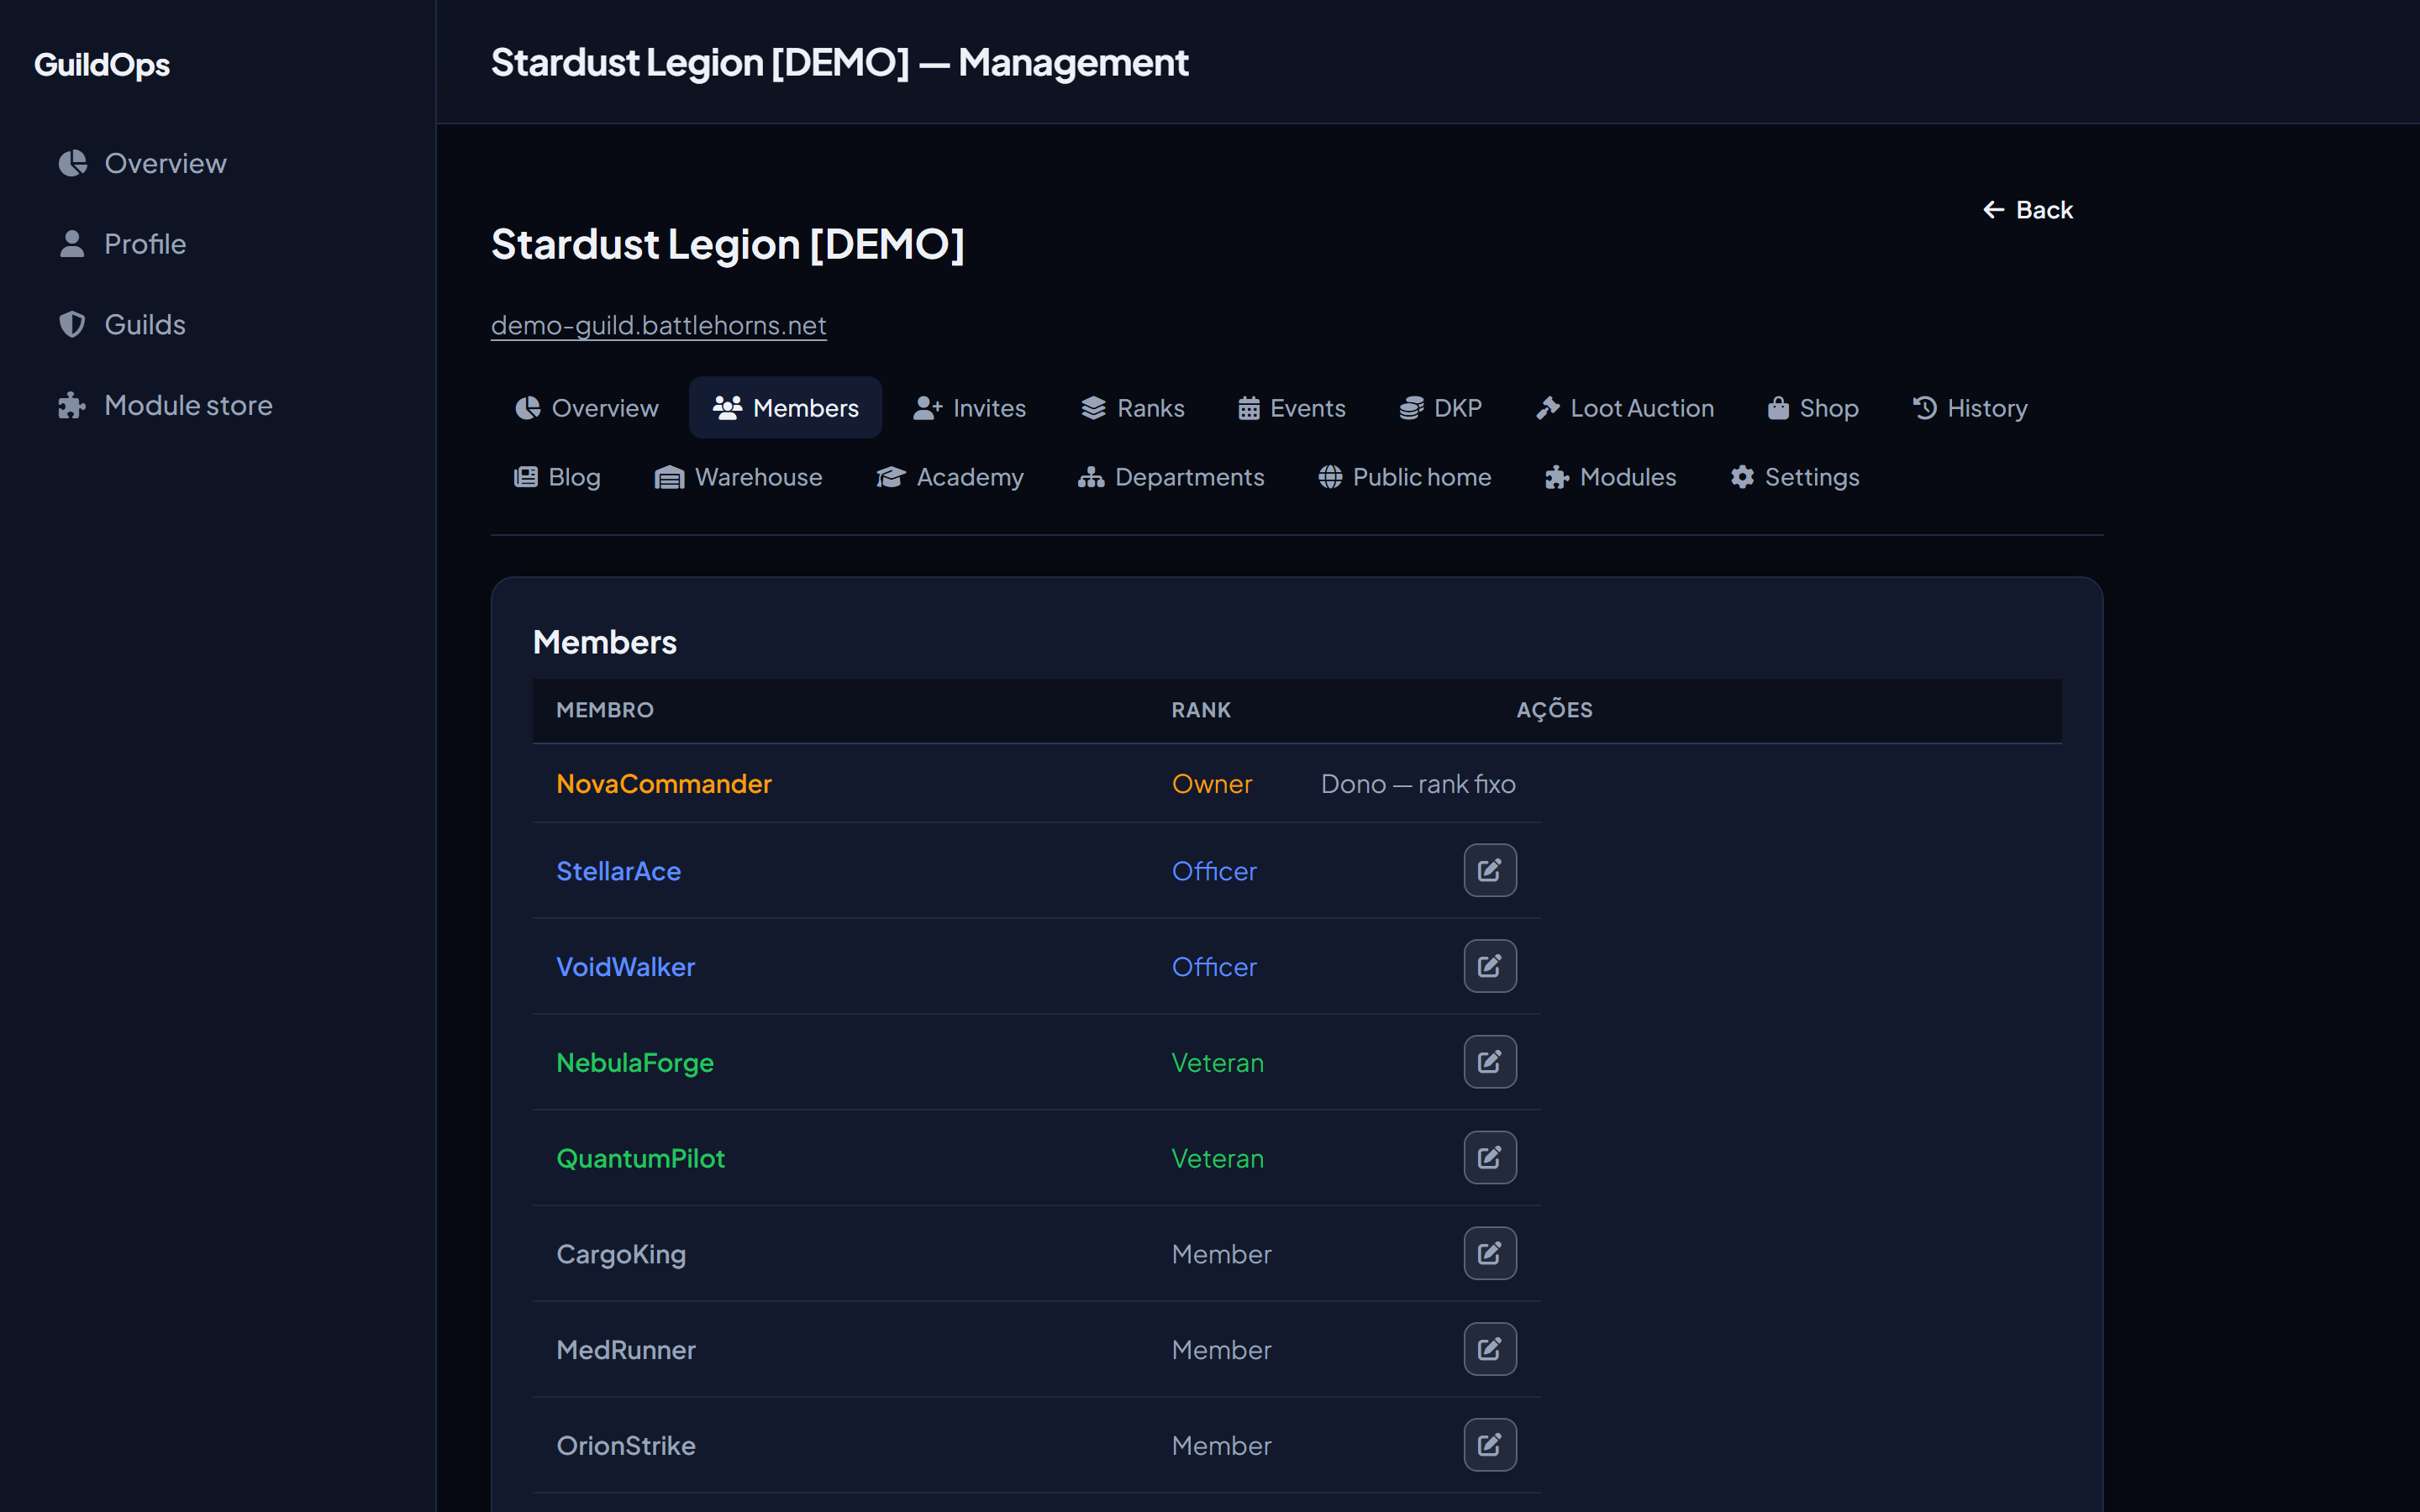This screenshot has height=1512, width=2420.
Task: Edit MedRunner's rank with the pencil icon
Action: click(1490, 1350)
